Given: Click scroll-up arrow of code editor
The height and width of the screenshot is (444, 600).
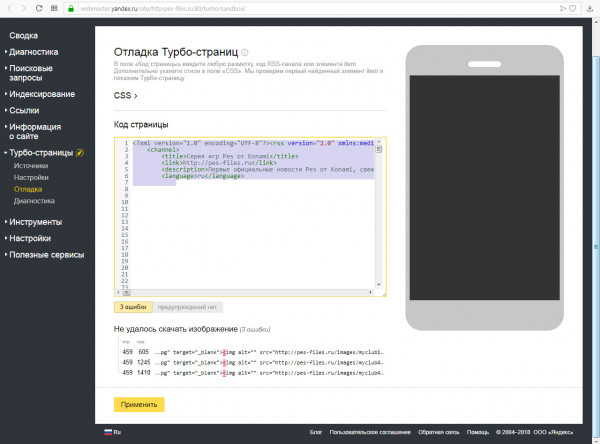Looking at the screenshot, I should pos(379,142).
